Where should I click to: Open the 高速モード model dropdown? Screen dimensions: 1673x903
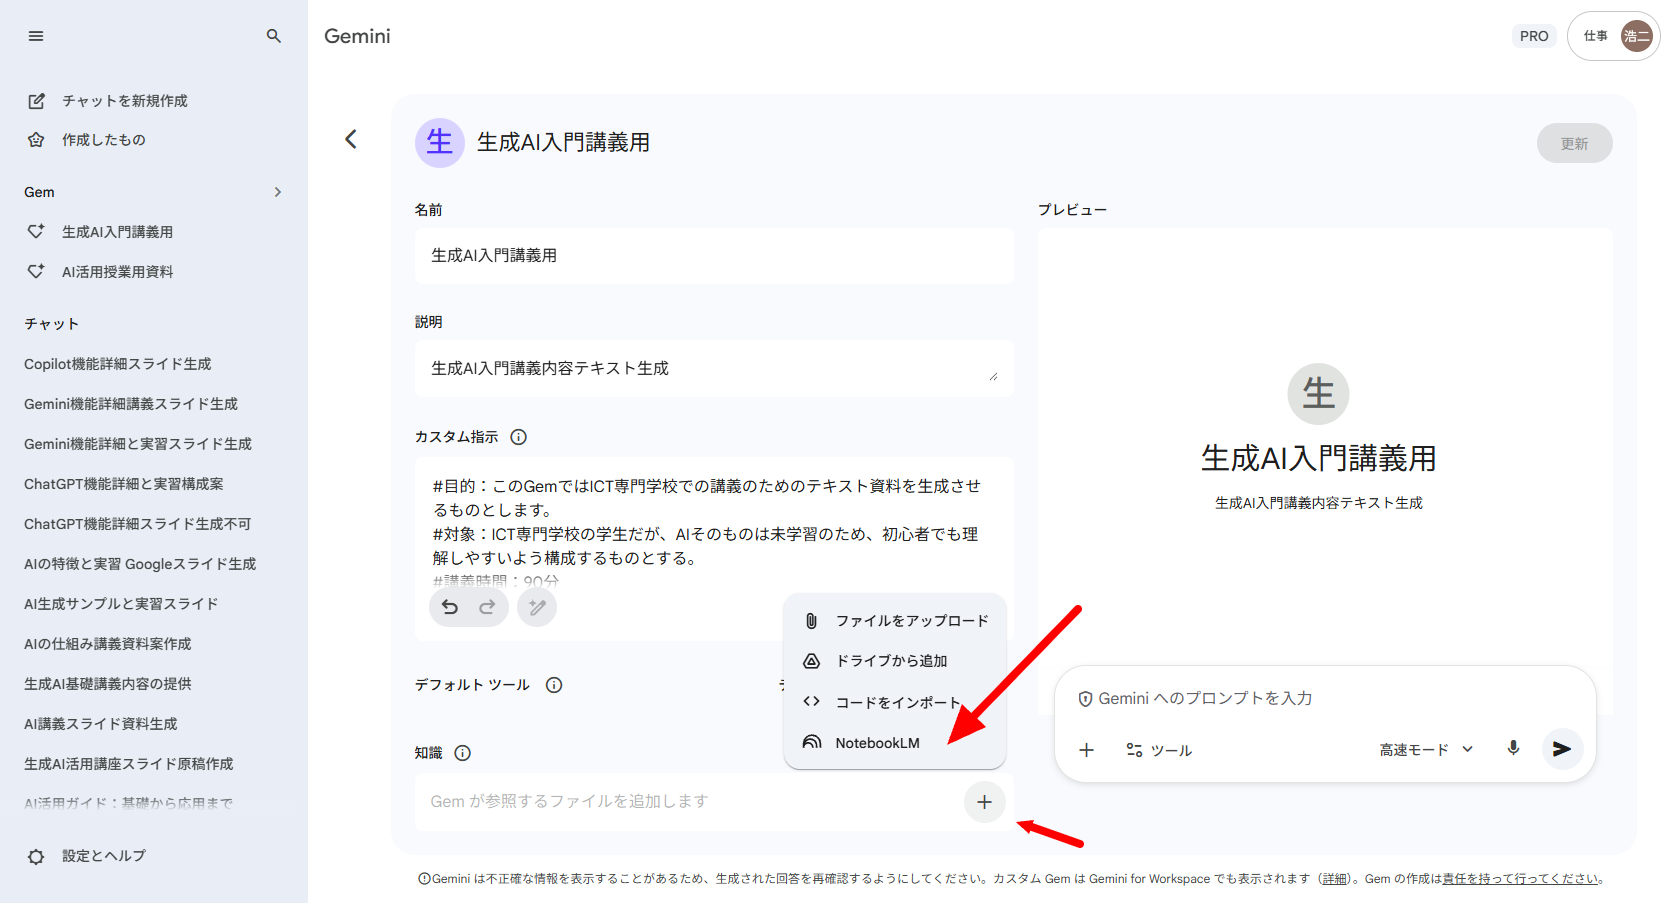[1426, 750]
